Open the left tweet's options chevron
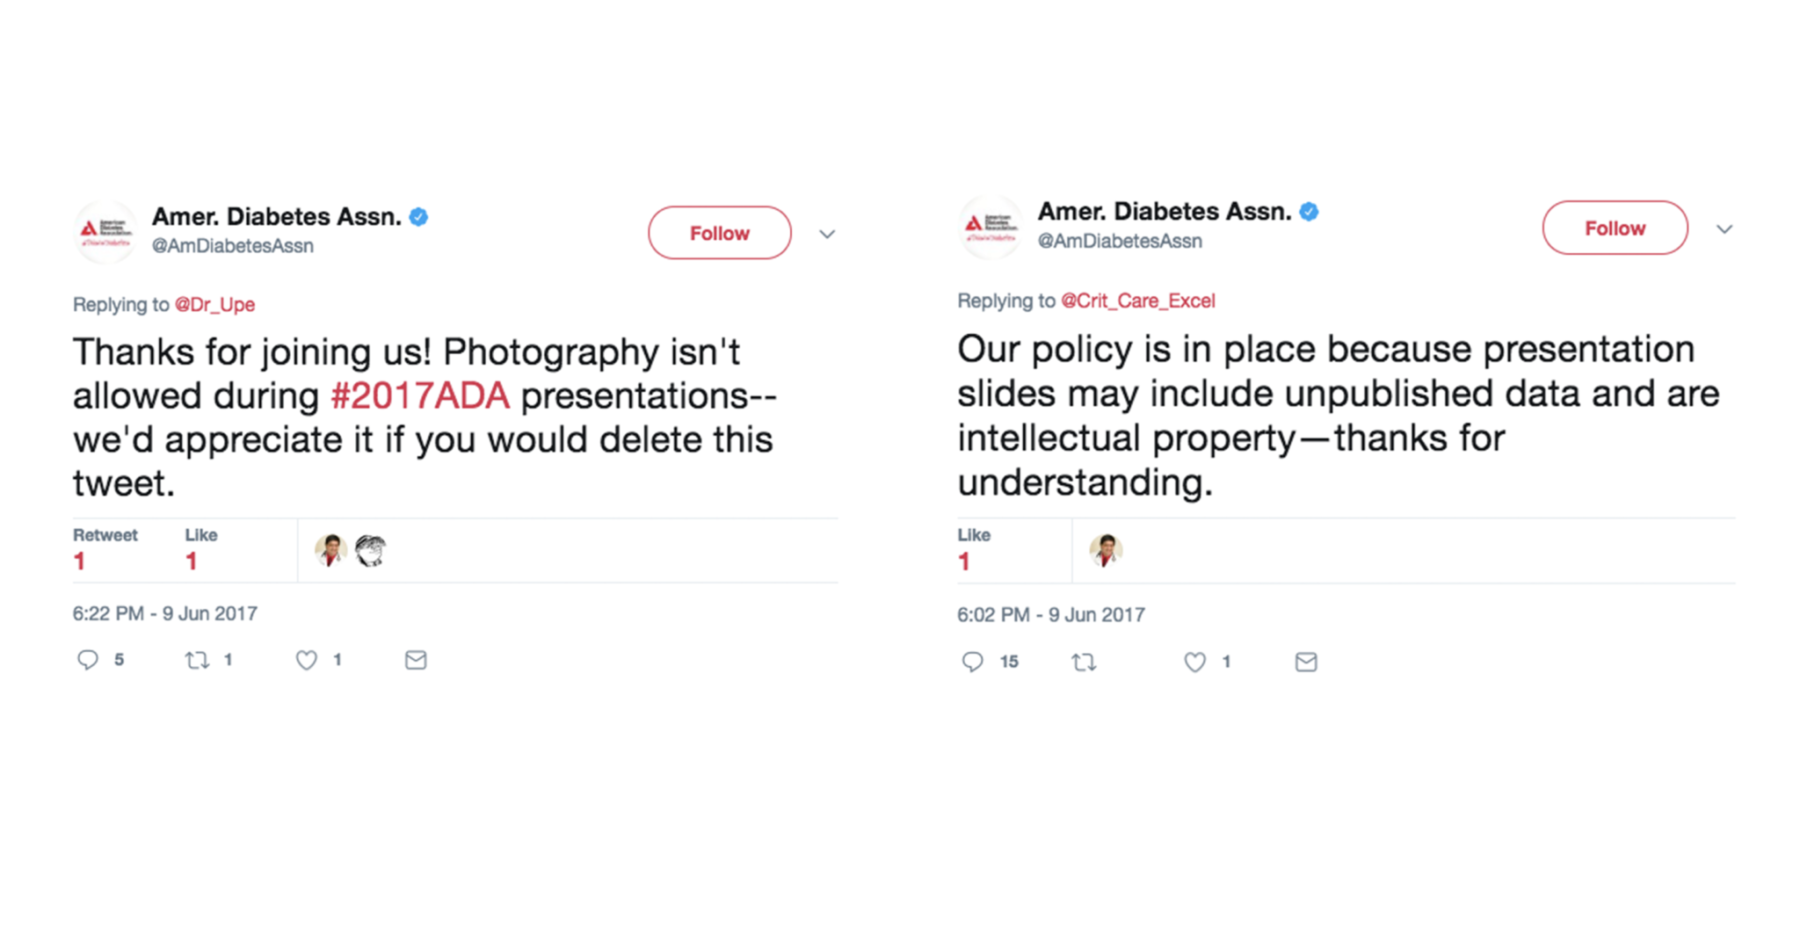The width and height of the screenshot is (1800, 942). pyautogui.click(x=827, y=234)
